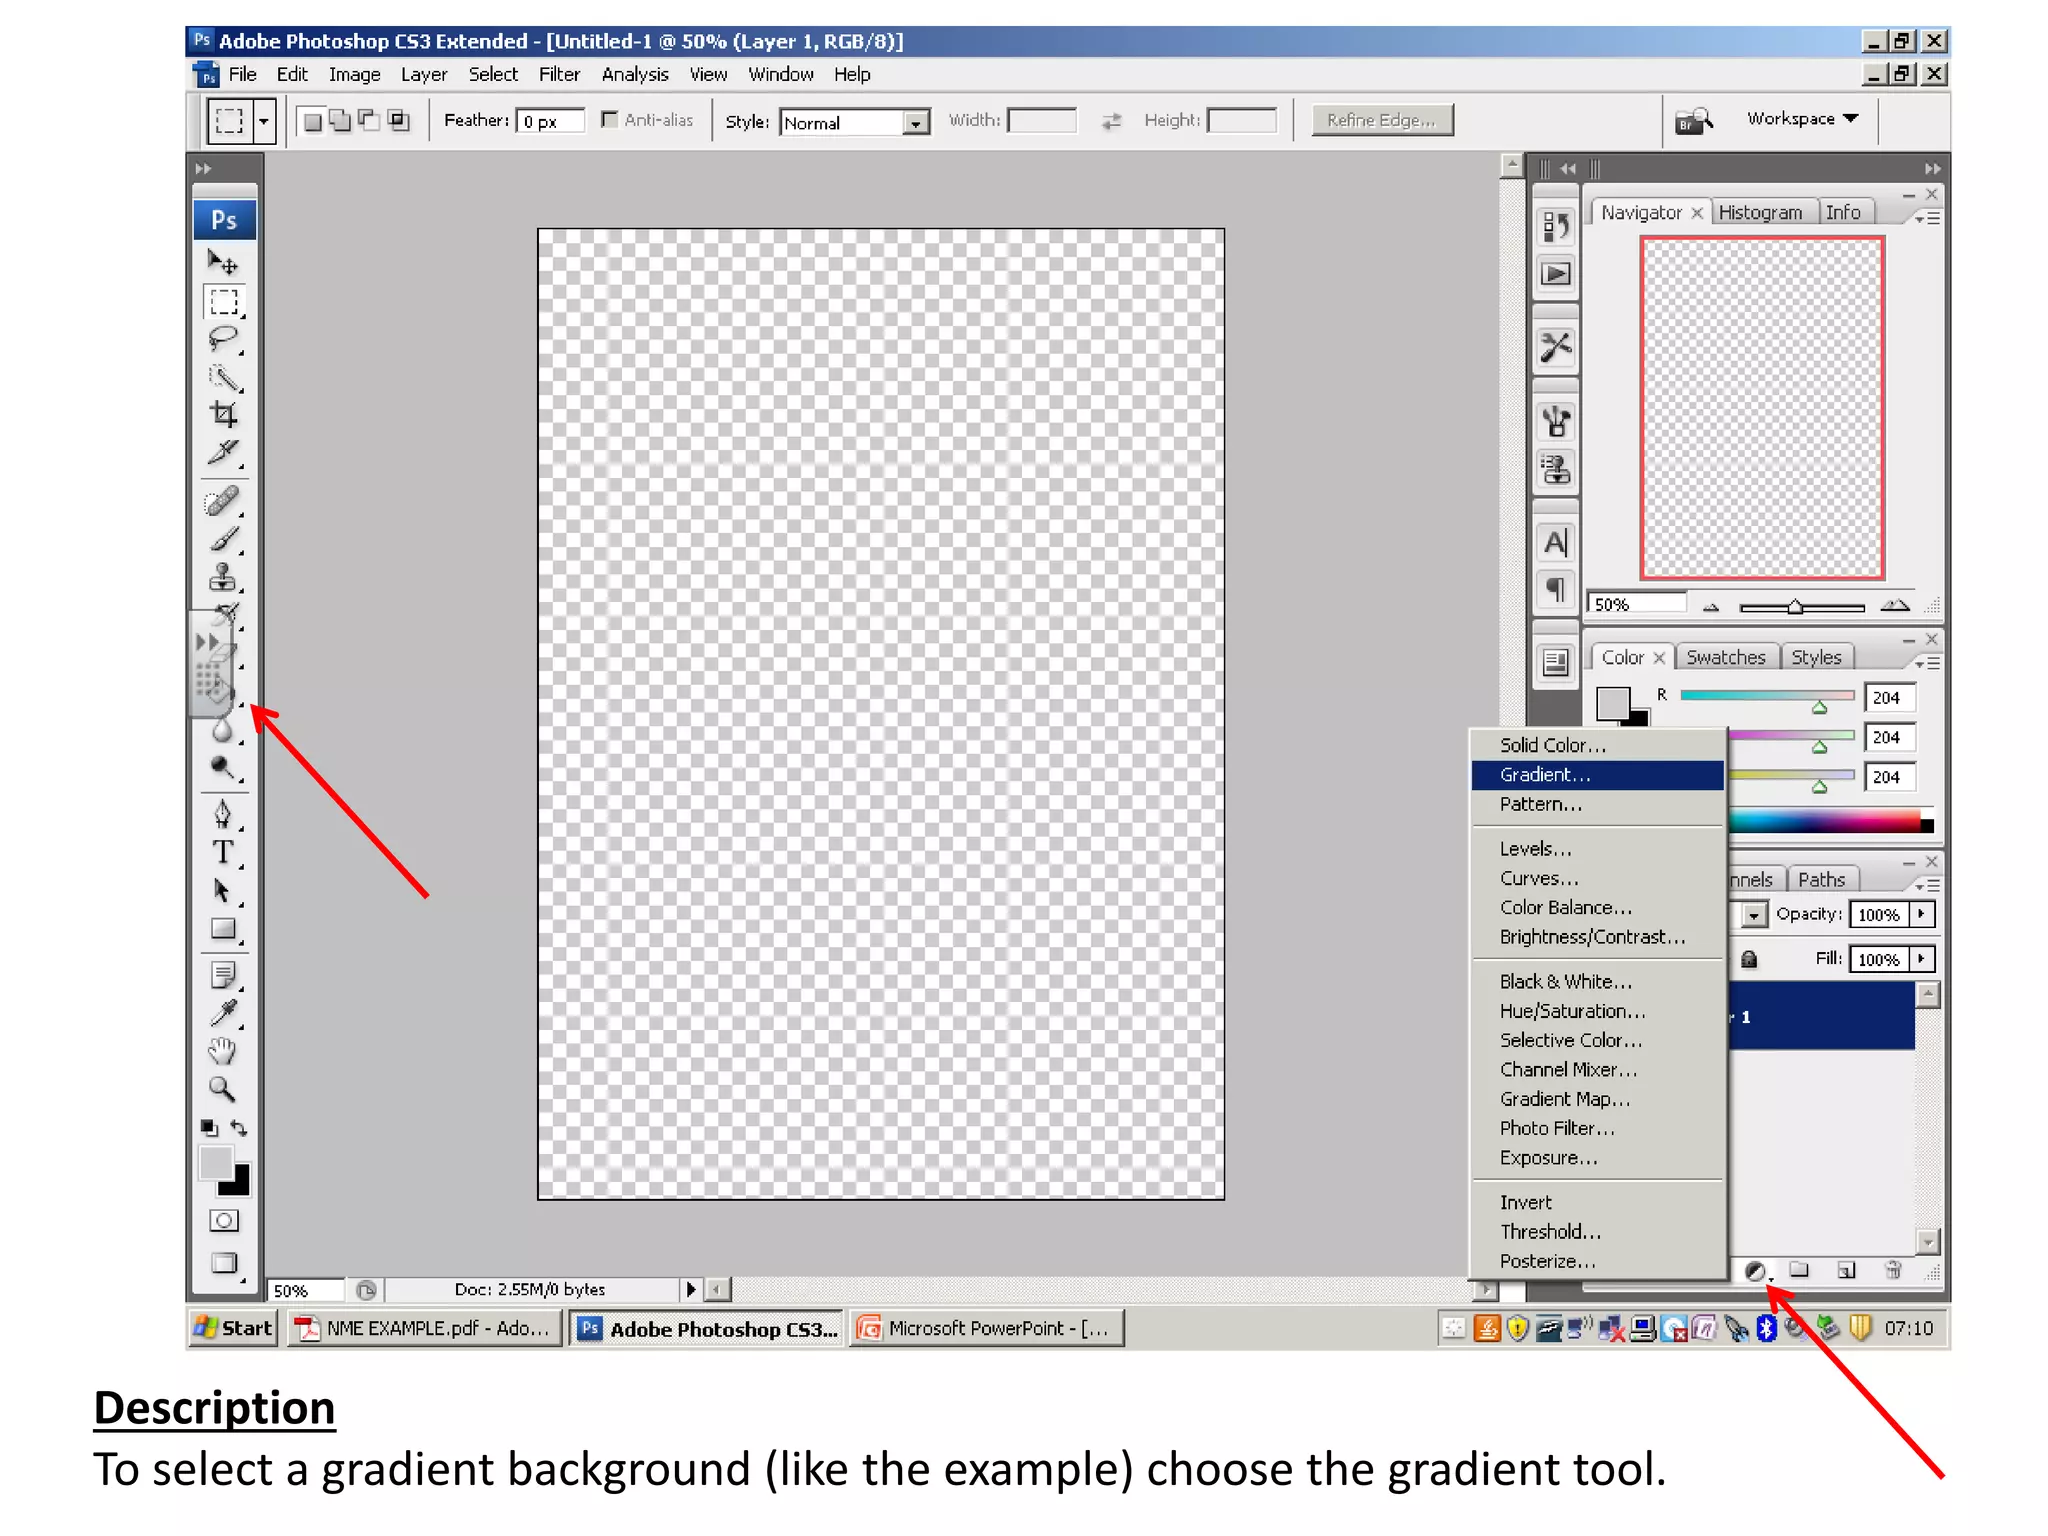Select the Dodge tool
2048x1536 pixels.
pos(223,768)
